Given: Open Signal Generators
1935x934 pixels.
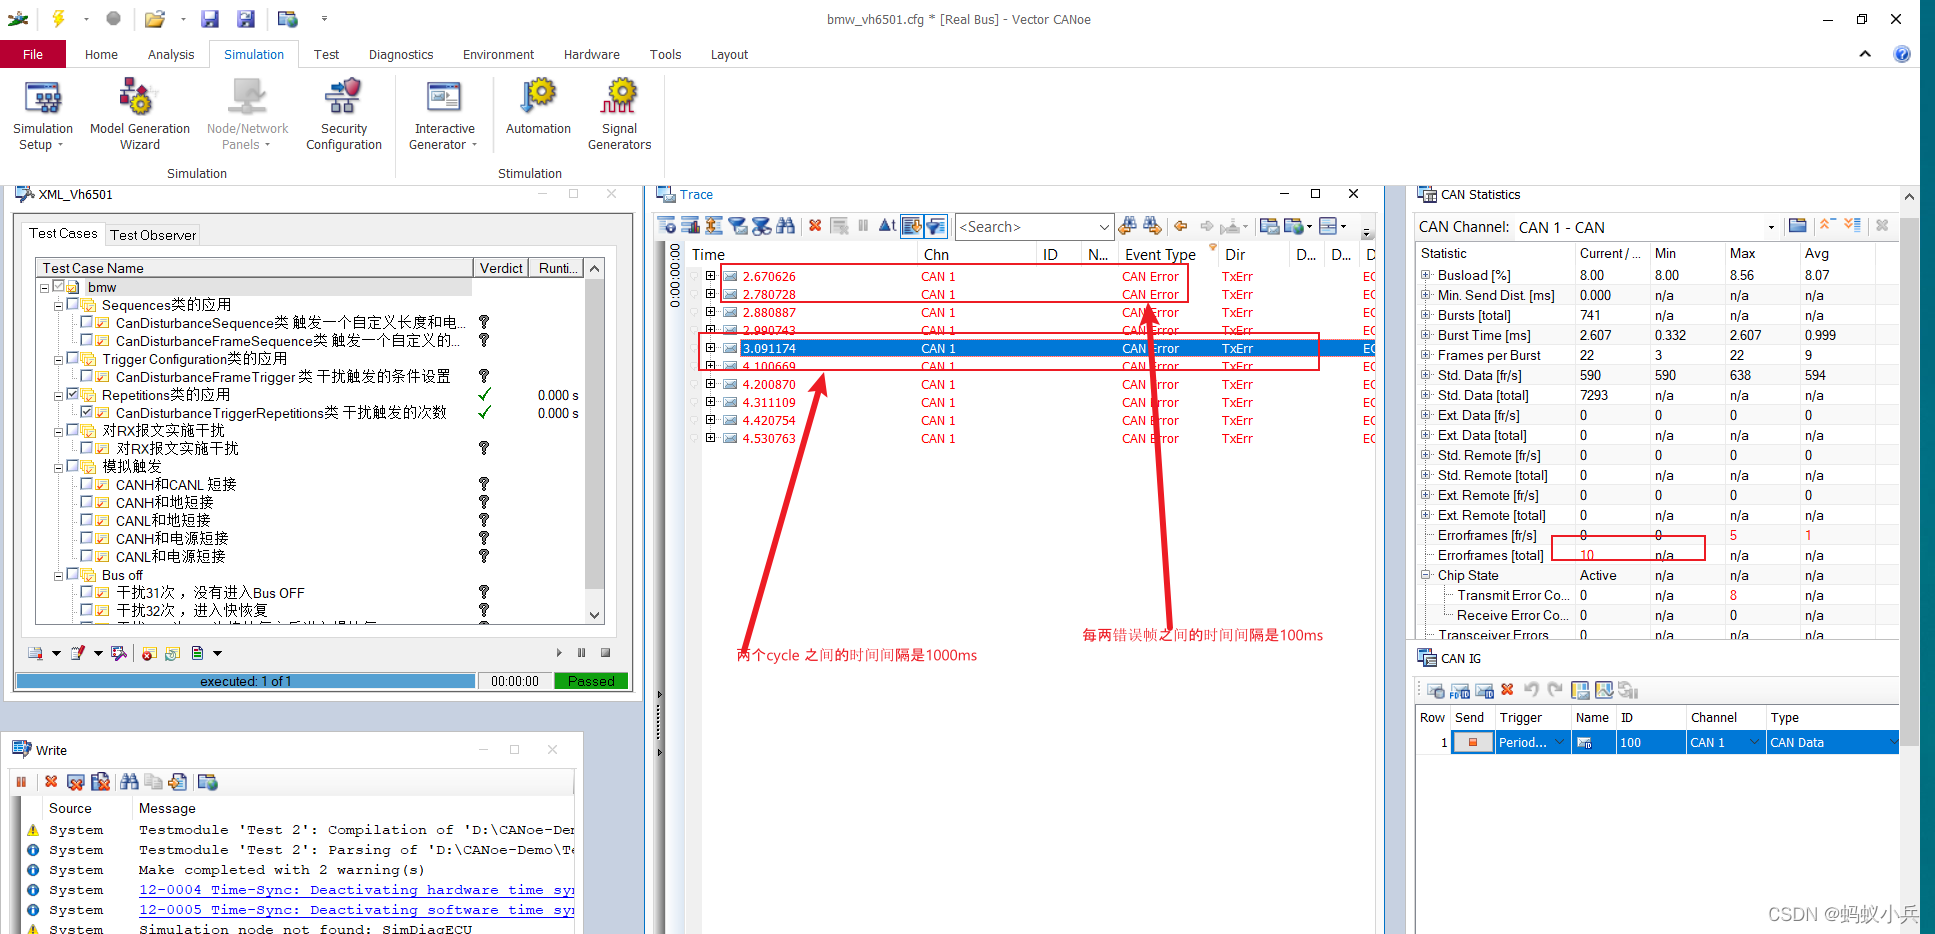Looking at the screenshot, I should pyautogui.click(x=619, y=115).
